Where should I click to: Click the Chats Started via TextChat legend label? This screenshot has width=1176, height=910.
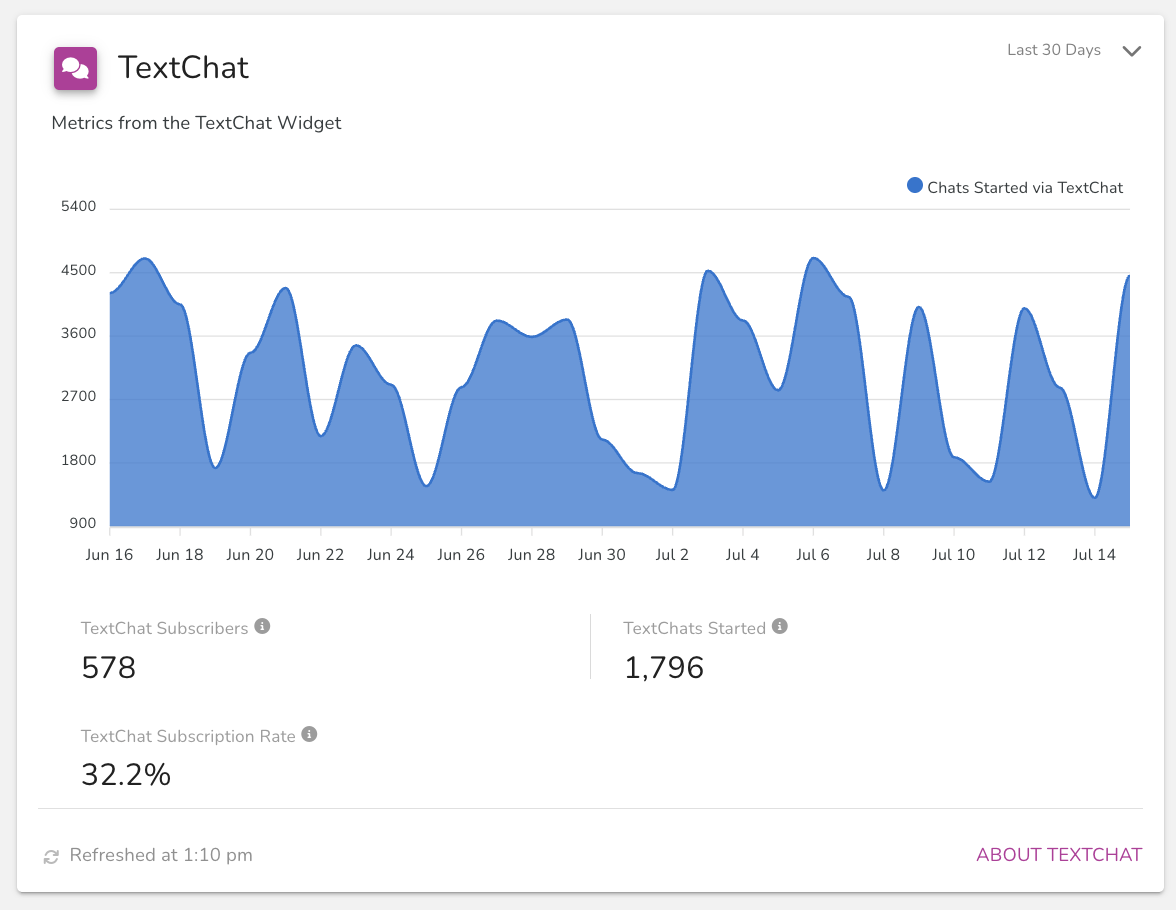pyautogui.click(x=1024, y=188)
